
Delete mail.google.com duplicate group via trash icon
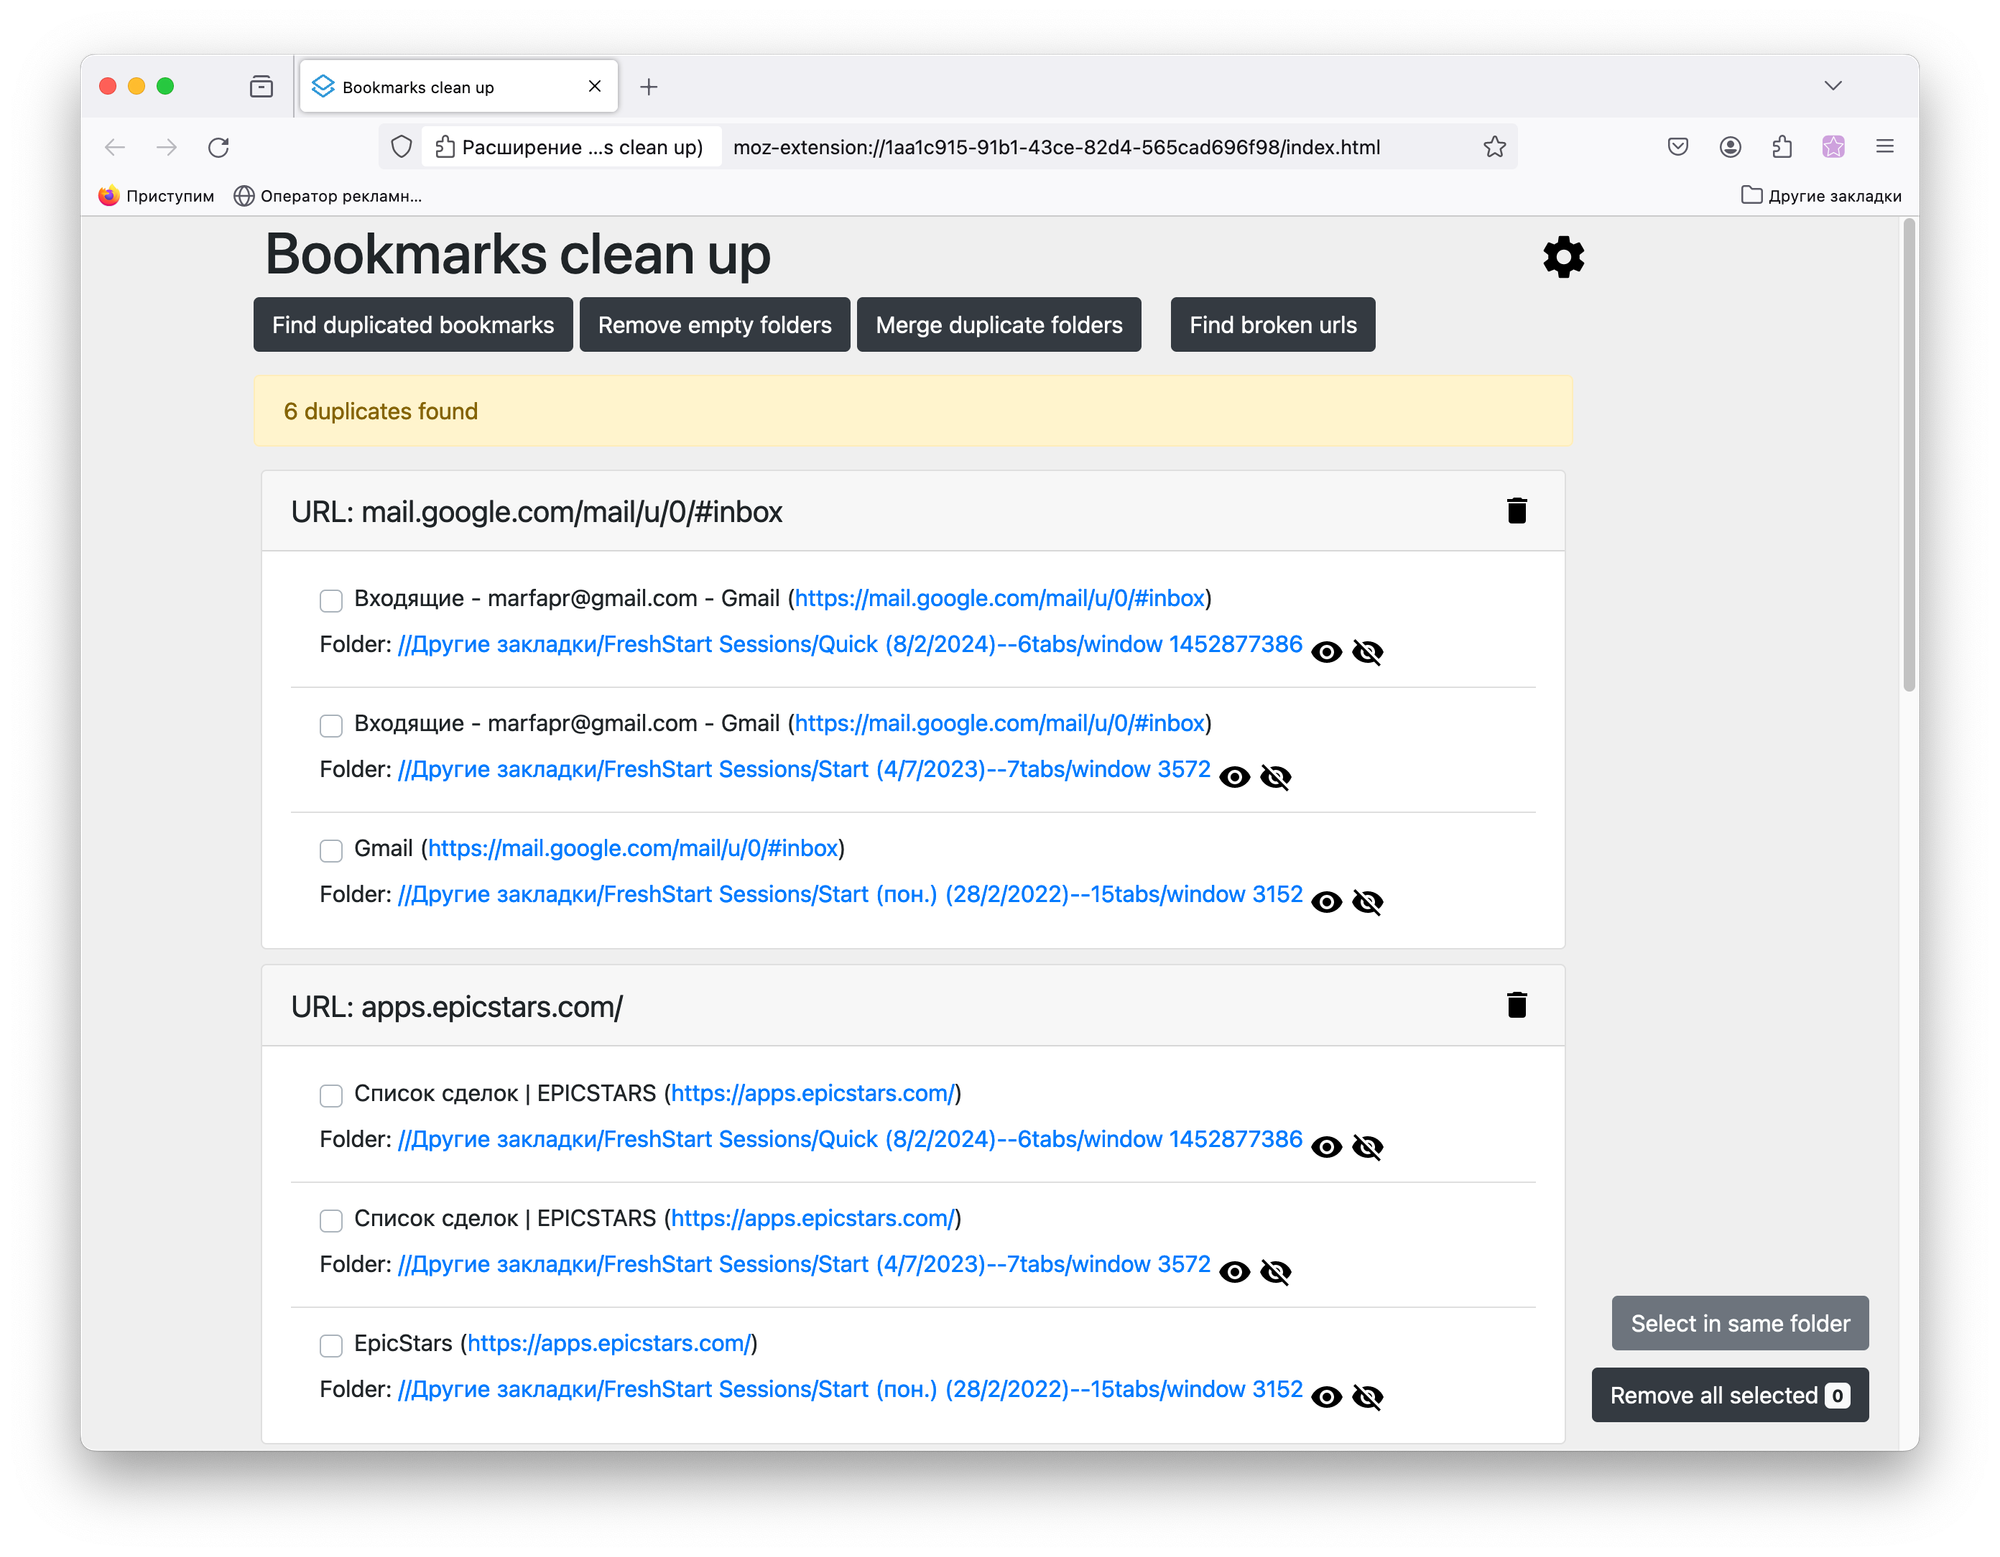(x=1516, y=511)
